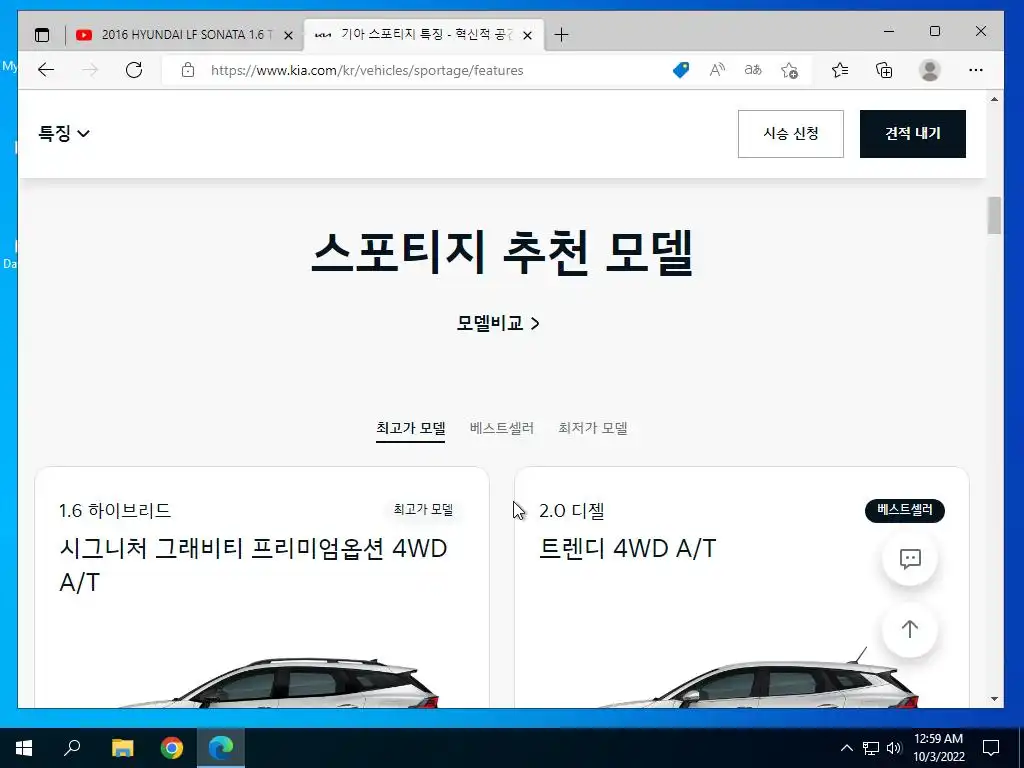1024x768 pixels.
Task: Add this page to favorites
Action: pos(790,70)
